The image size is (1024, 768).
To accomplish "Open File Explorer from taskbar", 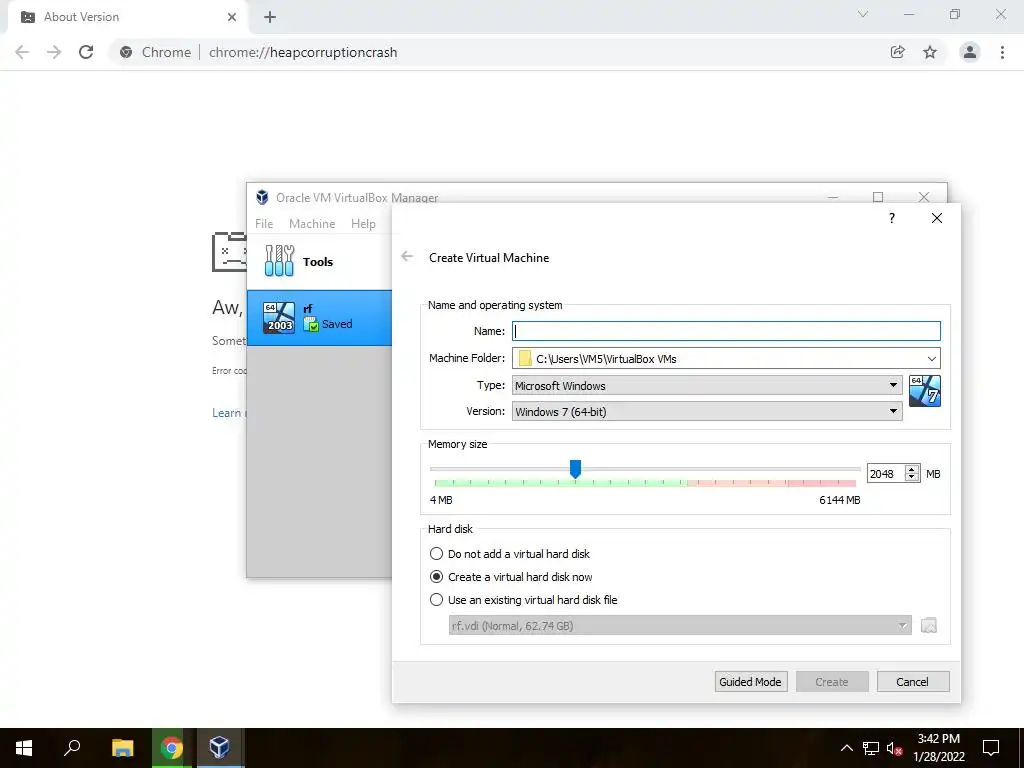I will tap(122, 748).
